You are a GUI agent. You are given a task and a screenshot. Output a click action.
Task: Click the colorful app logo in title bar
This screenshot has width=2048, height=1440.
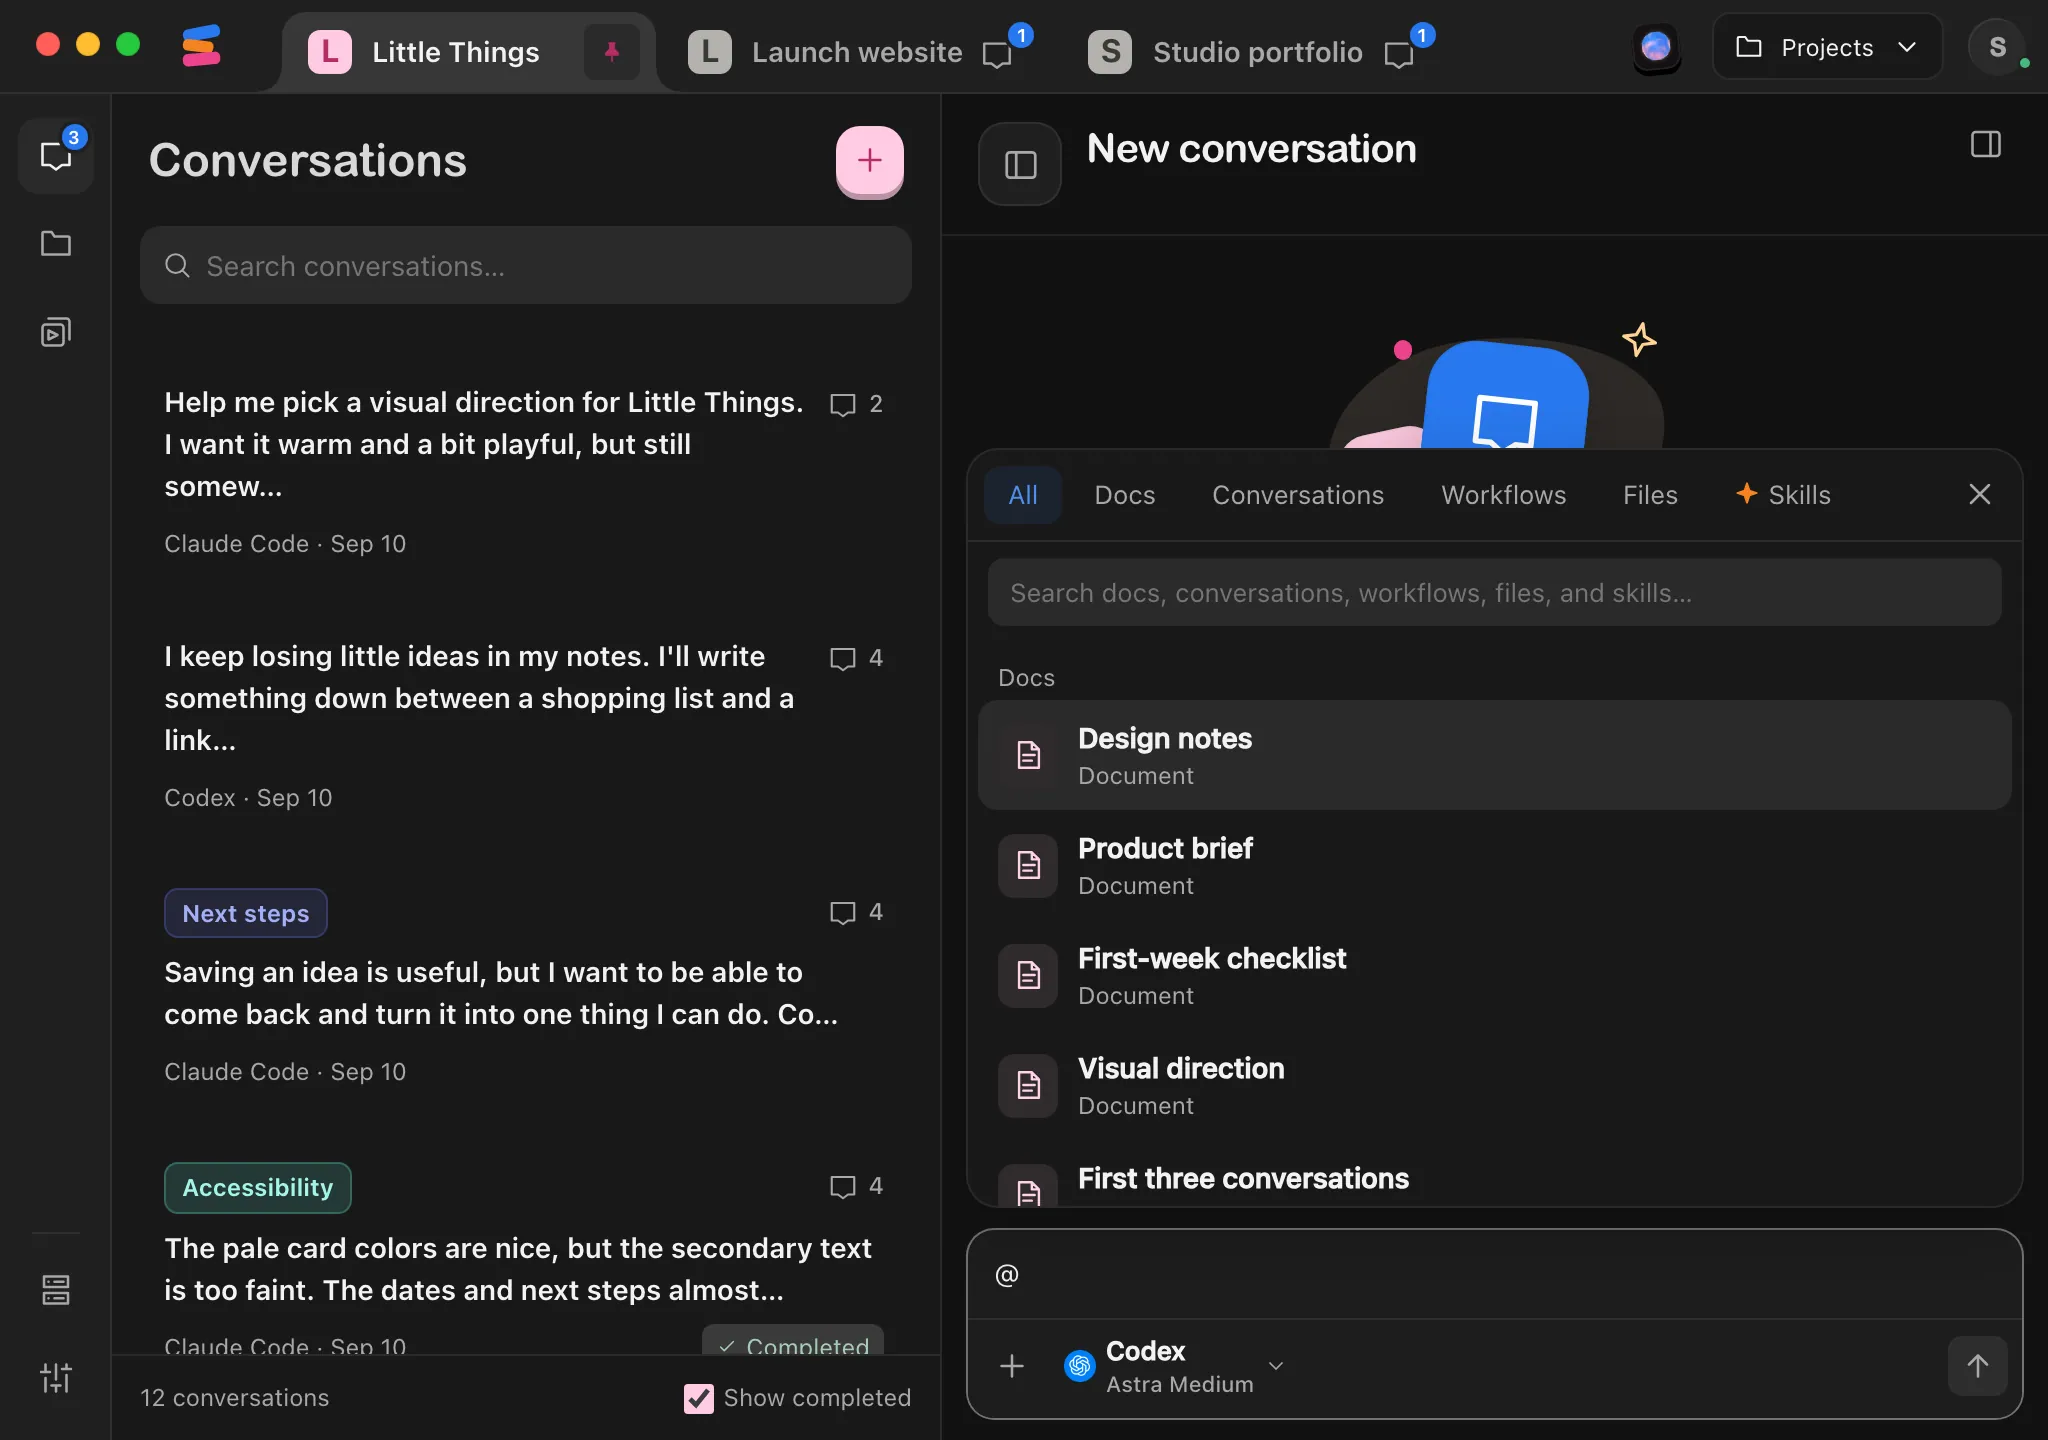201,47
